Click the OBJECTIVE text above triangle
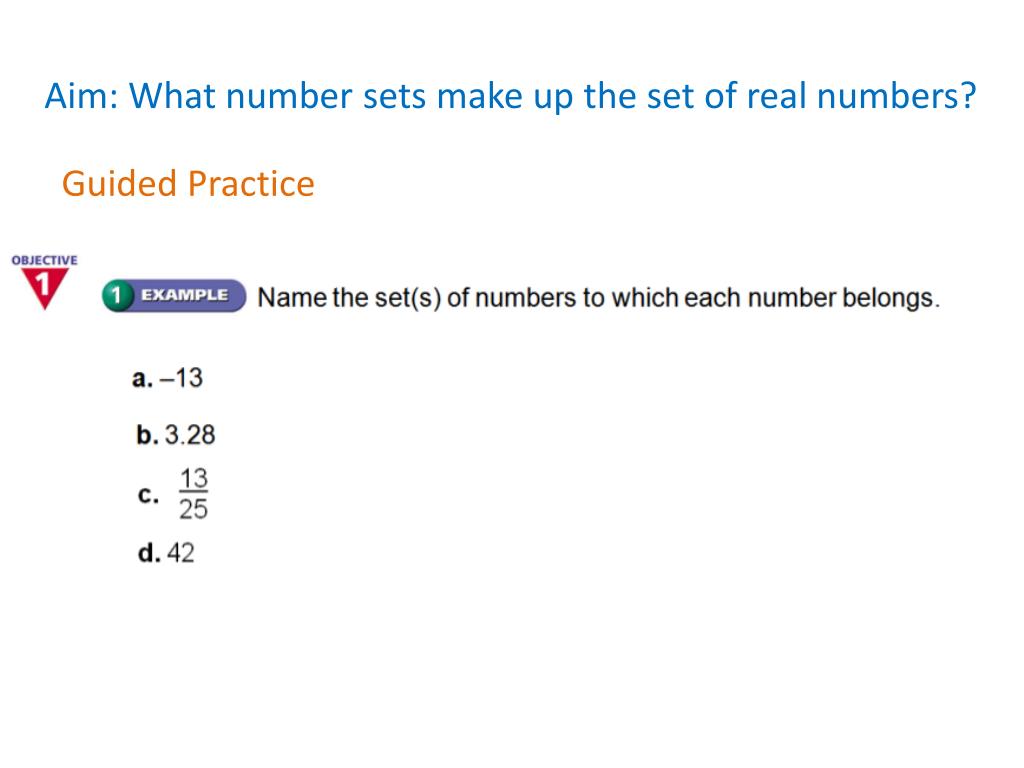This screenshot has height=768, width=1024. point(44,260)
